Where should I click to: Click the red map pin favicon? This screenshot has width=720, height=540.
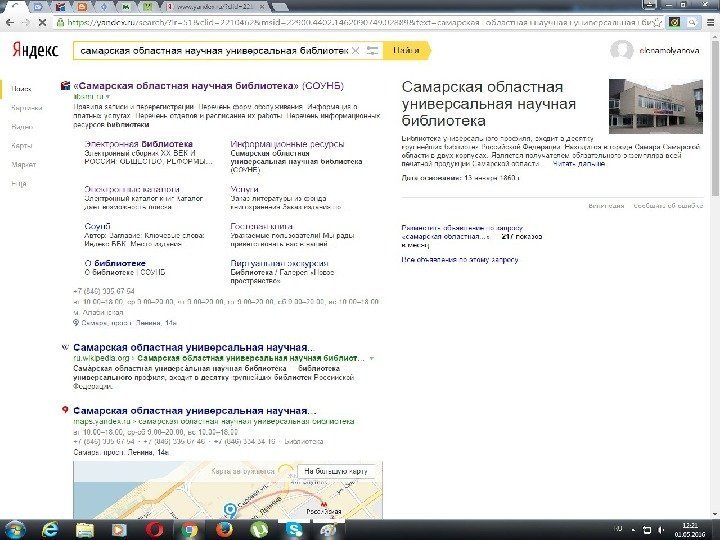[65, 410]
